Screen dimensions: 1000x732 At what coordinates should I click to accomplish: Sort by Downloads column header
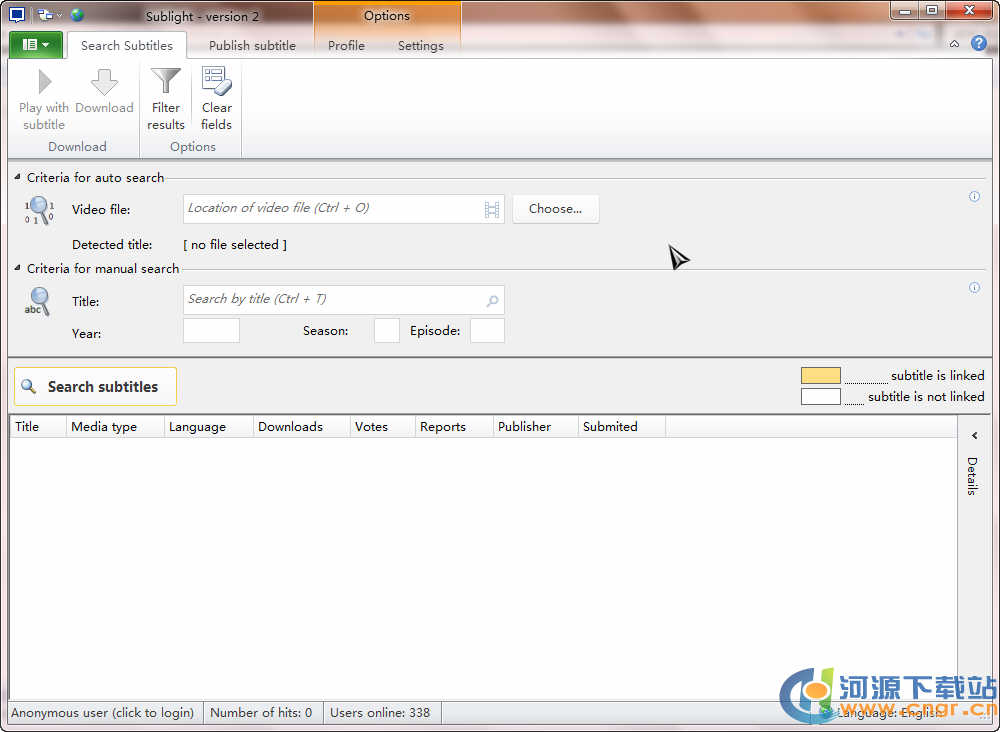tap(302, 427)
